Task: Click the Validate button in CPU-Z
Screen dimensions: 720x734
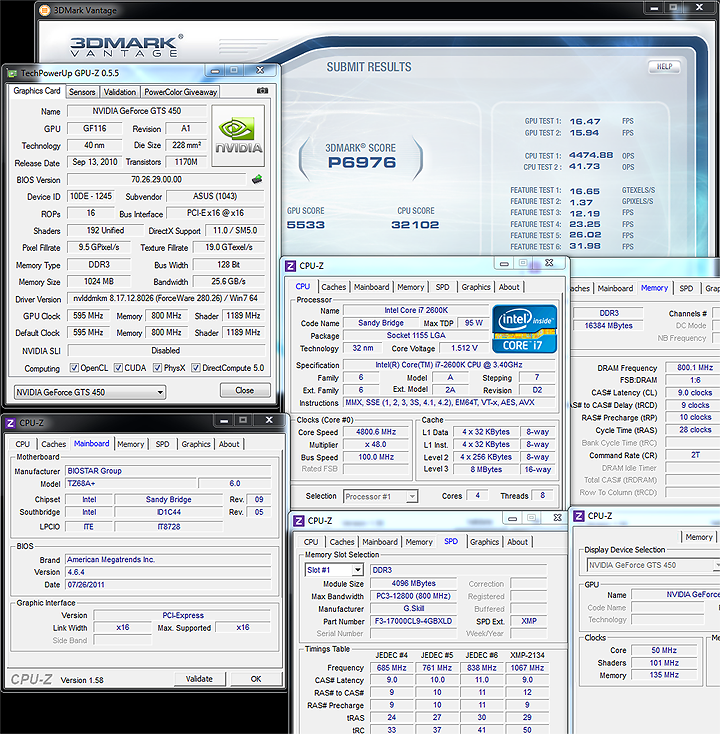Action: [199, 679]
